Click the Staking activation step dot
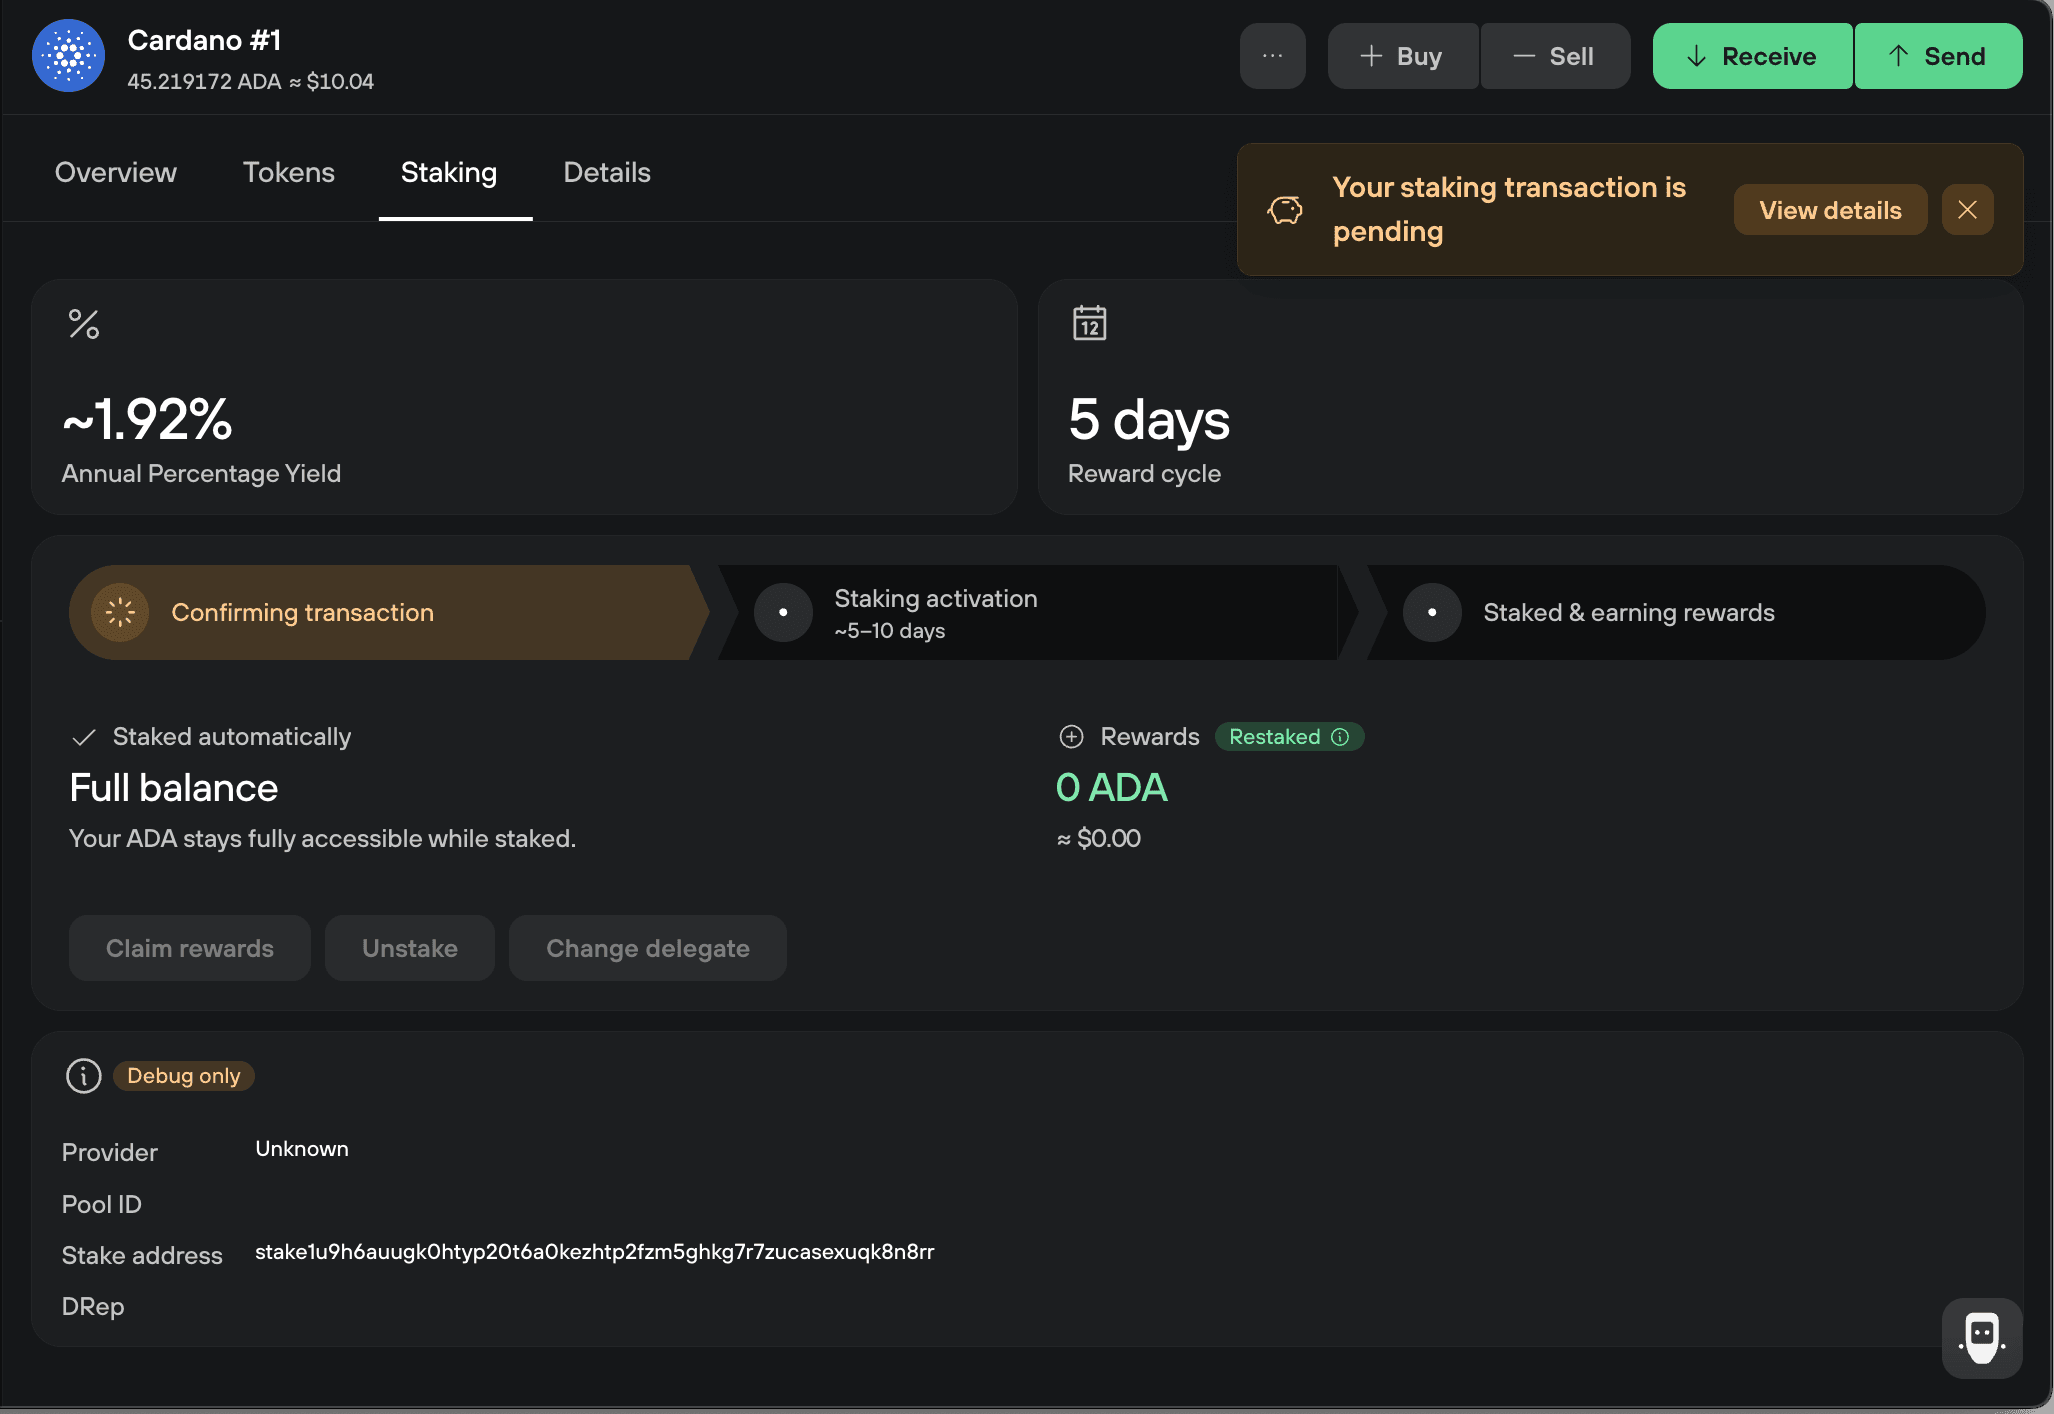The height and width of the screenshot is (1414, 2054). pos(783,612)
